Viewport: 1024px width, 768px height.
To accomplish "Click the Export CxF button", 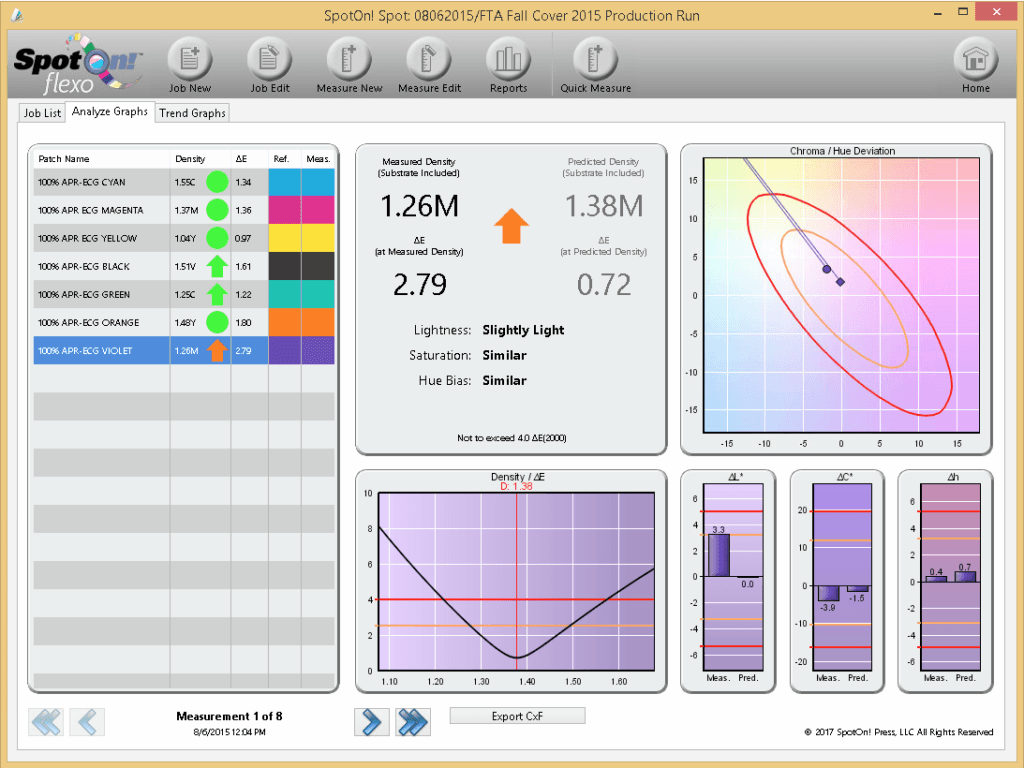I will click(517, 715).
